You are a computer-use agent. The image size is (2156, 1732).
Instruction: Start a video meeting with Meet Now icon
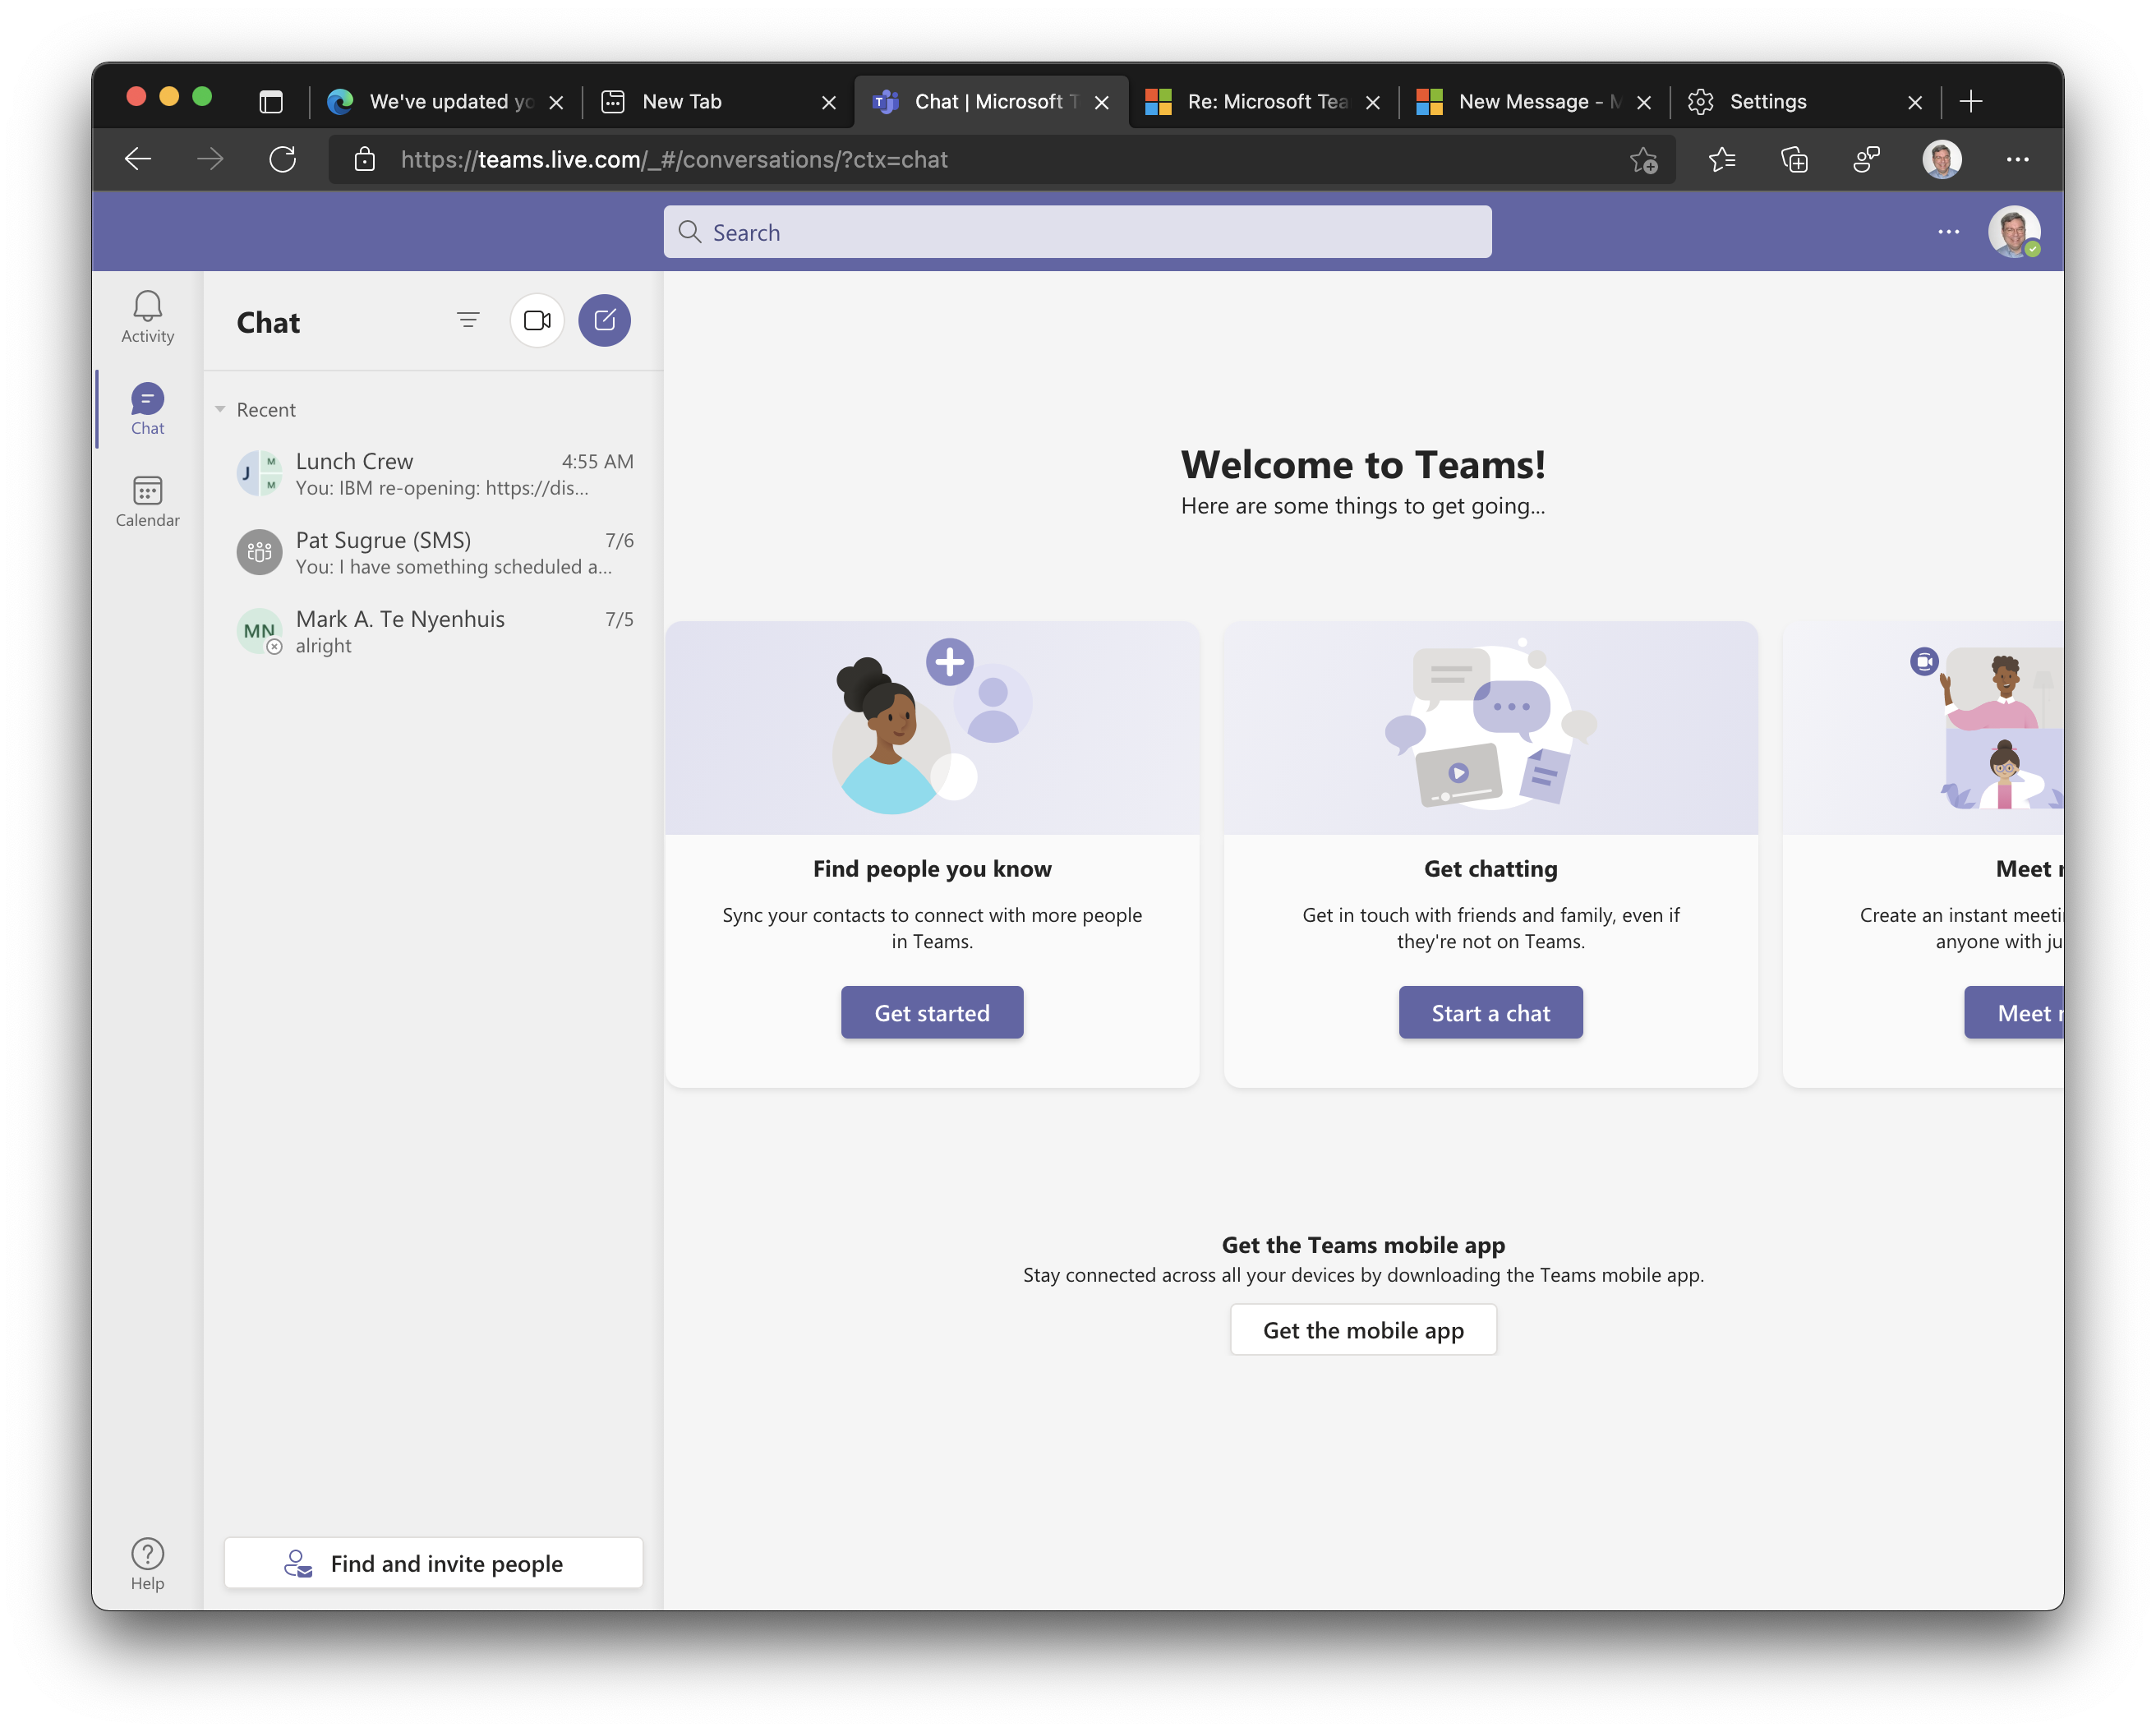point(537,320)
